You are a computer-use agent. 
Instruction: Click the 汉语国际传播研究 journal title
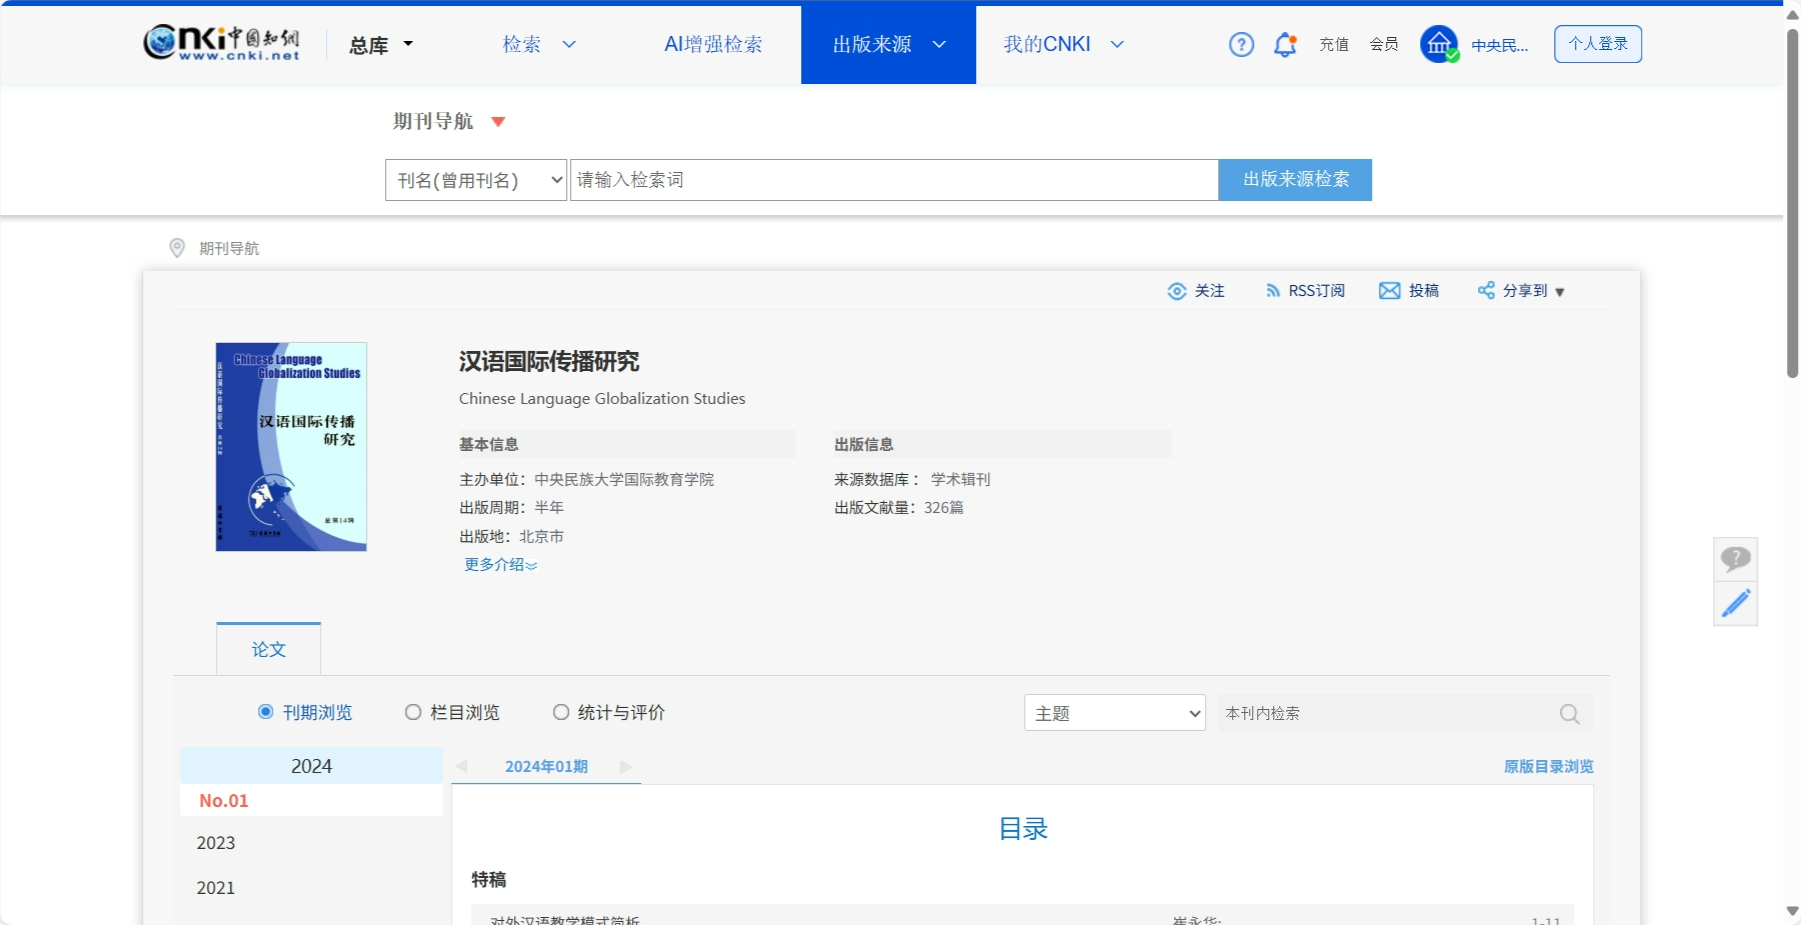pyautogui.click(x=549, y=361)
